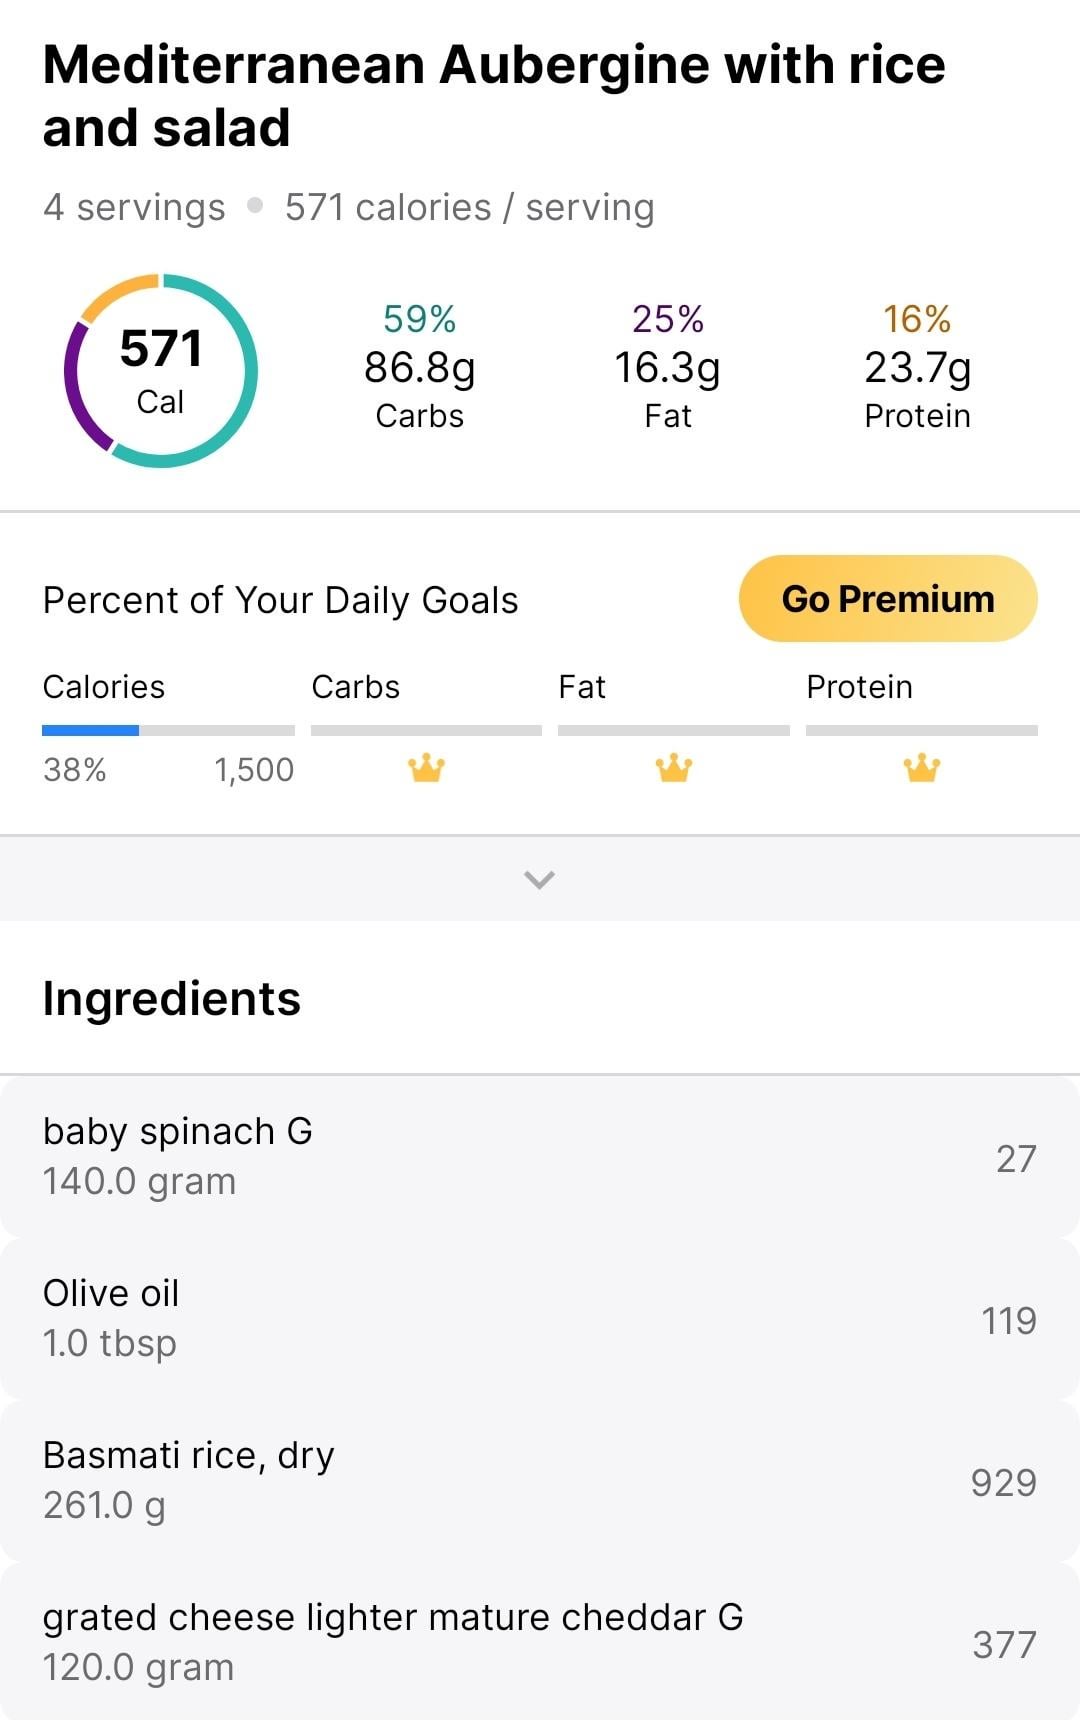Tap the premium crown under Fat
The height and width of the screenshot is (1723, 1080).
tap(674, 768)
